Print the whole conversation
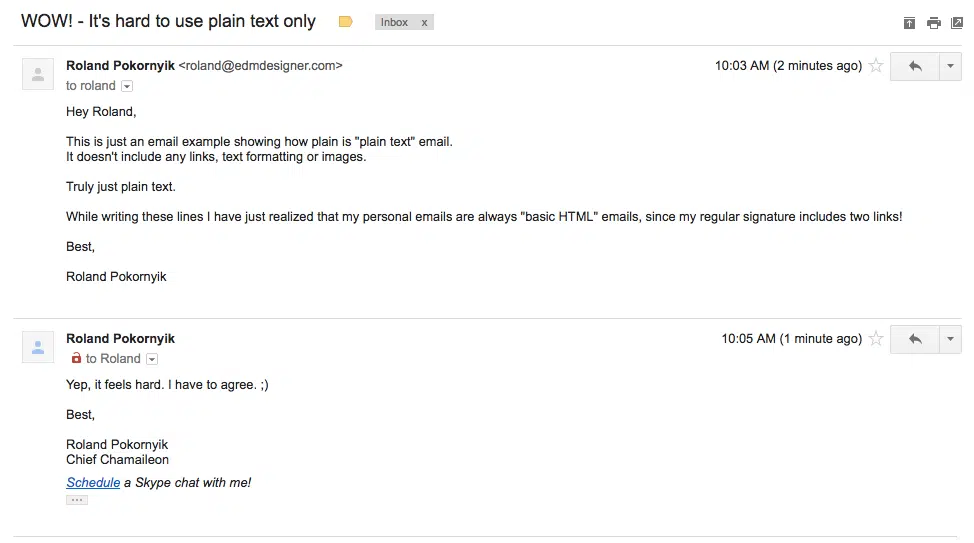Viewport: 974px width, 543px height. (x=933, y=23)
